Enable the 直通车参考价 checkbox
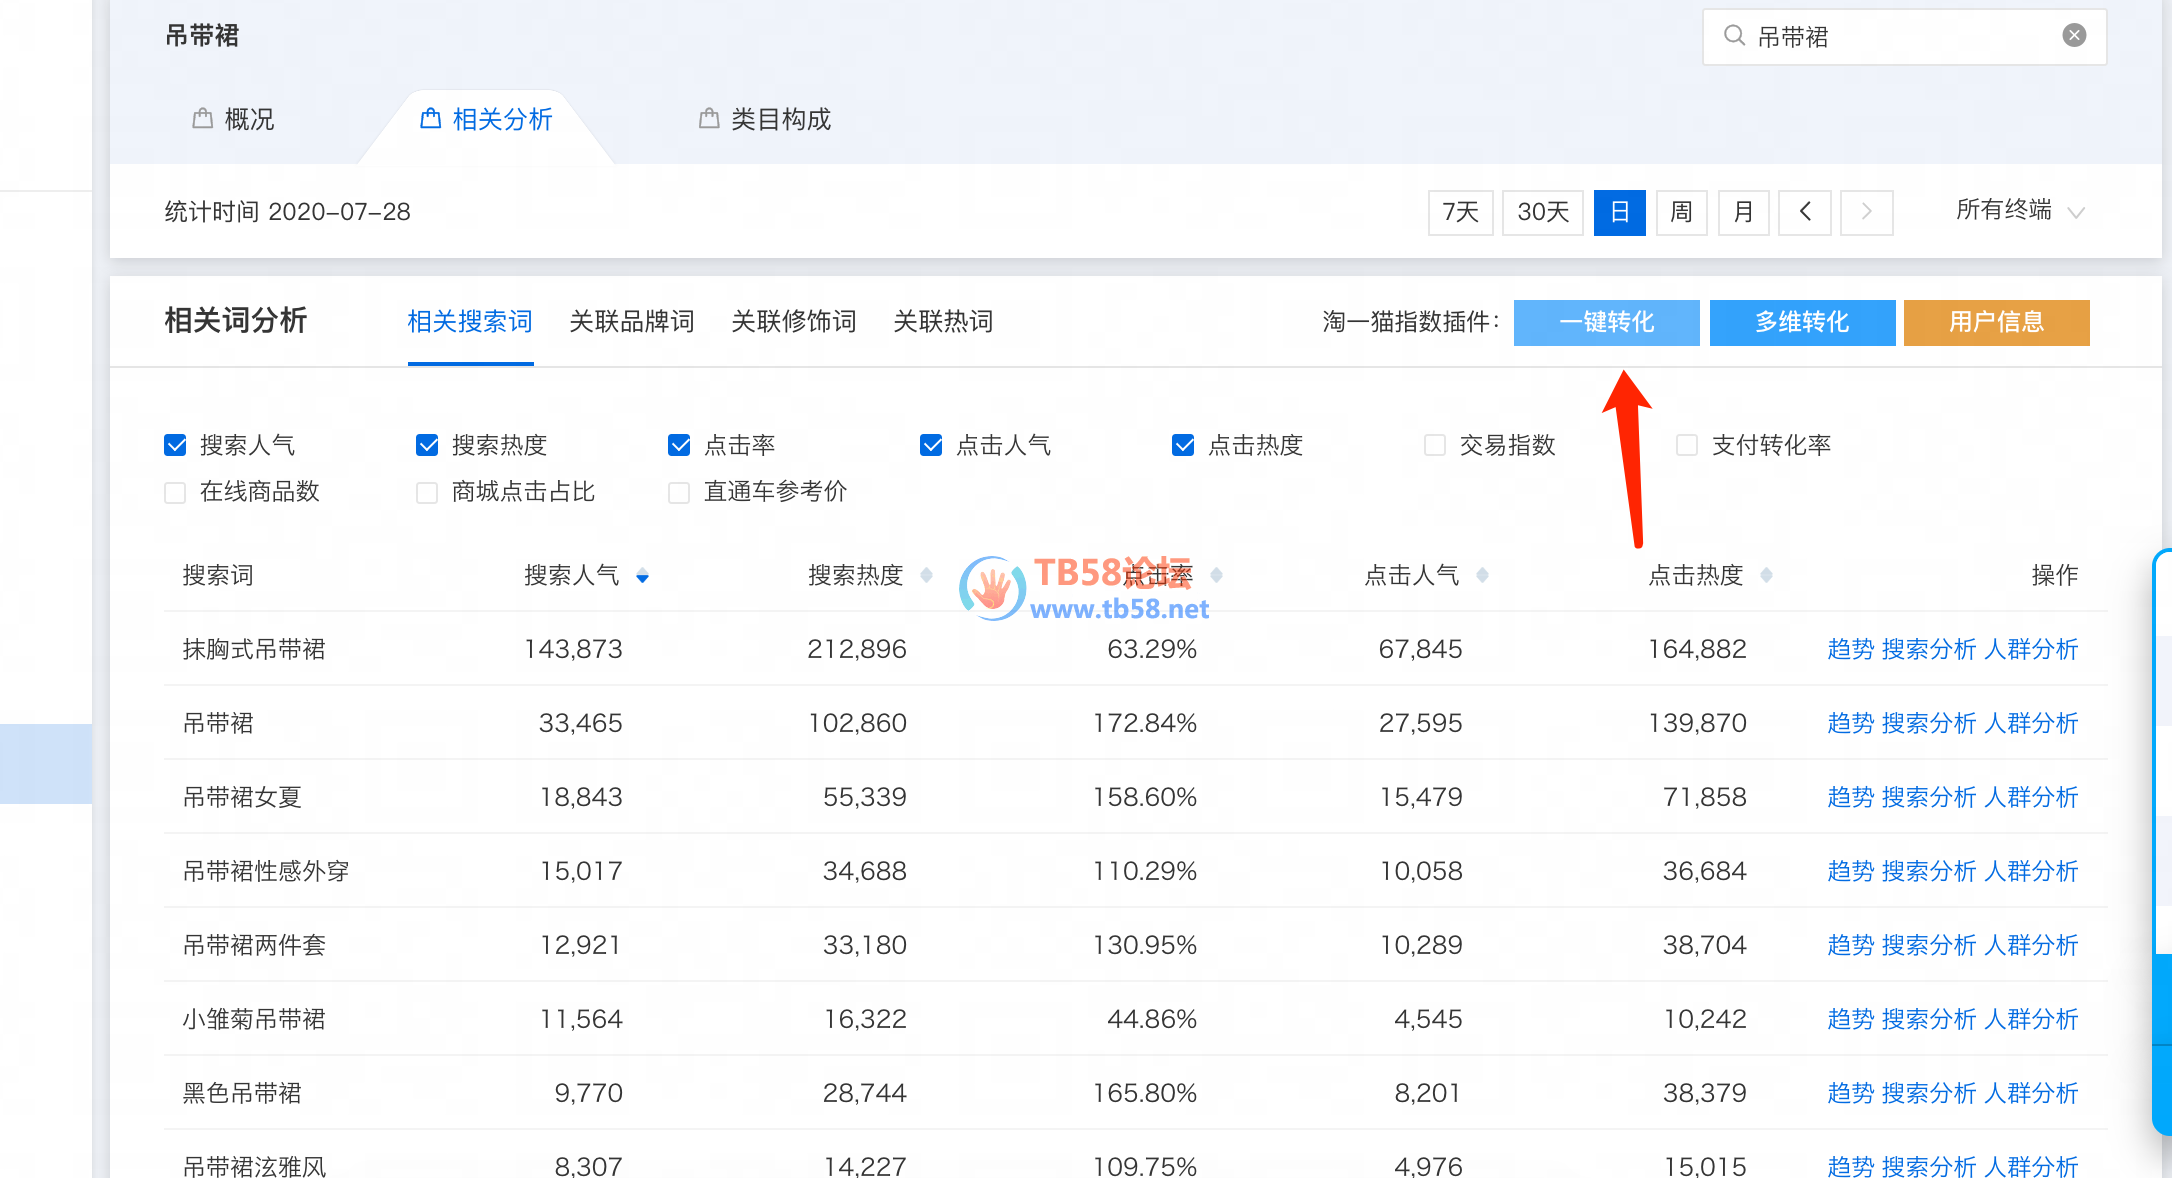The height and width of the screenshot is (1178, 2172). [x=679, y=492]
